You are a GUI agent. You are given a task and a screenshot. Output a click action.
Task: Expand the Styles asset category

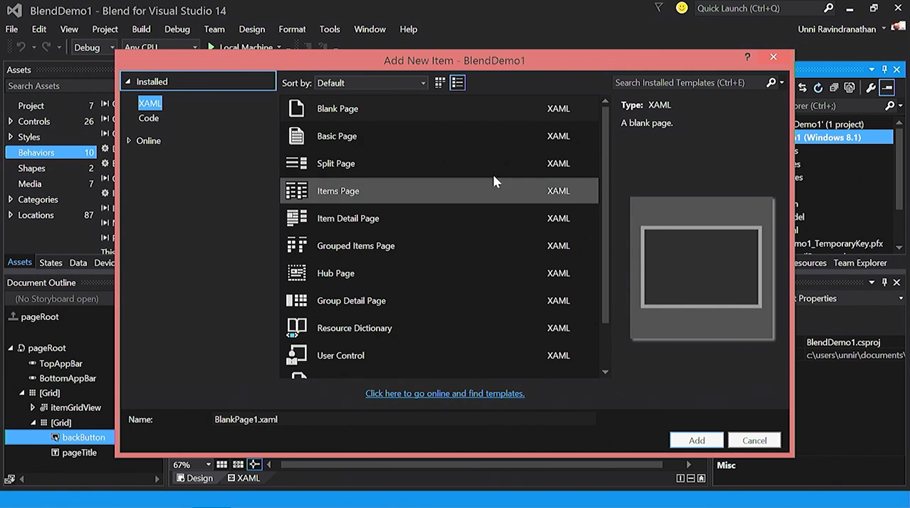(x=10, y=137)
